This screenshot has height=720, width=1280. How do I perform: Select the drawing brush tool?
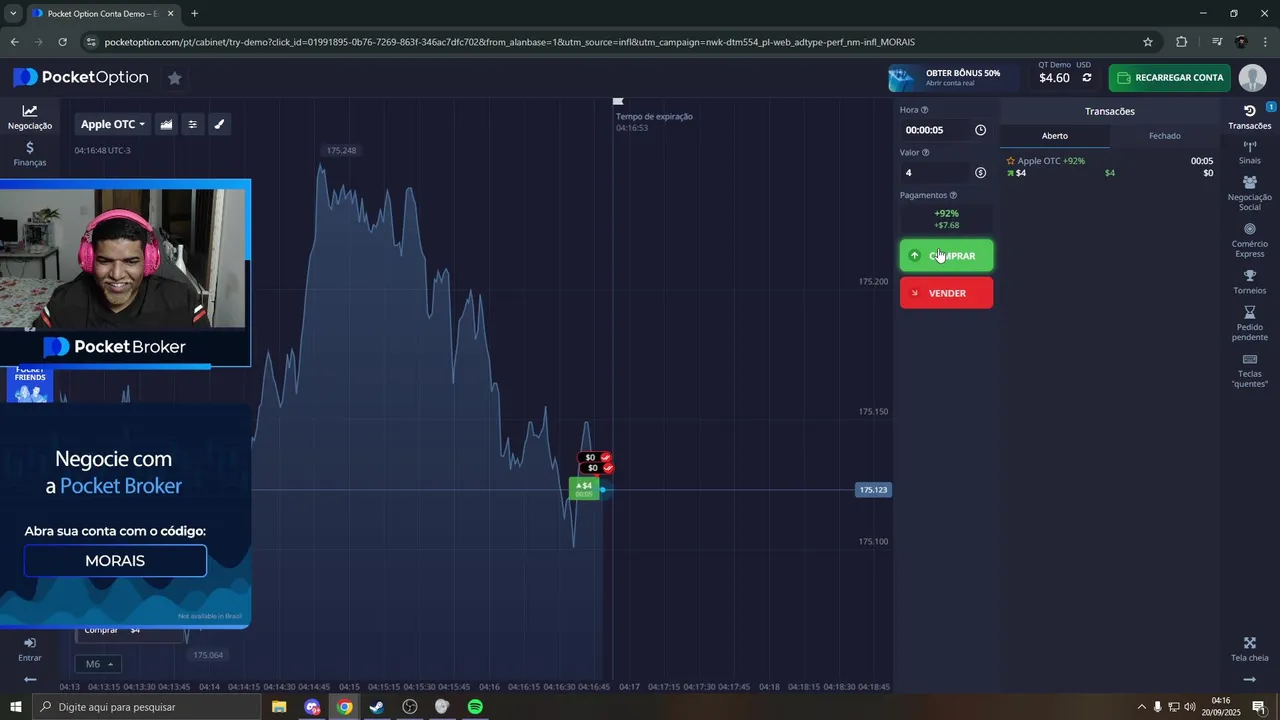point(220,124)
